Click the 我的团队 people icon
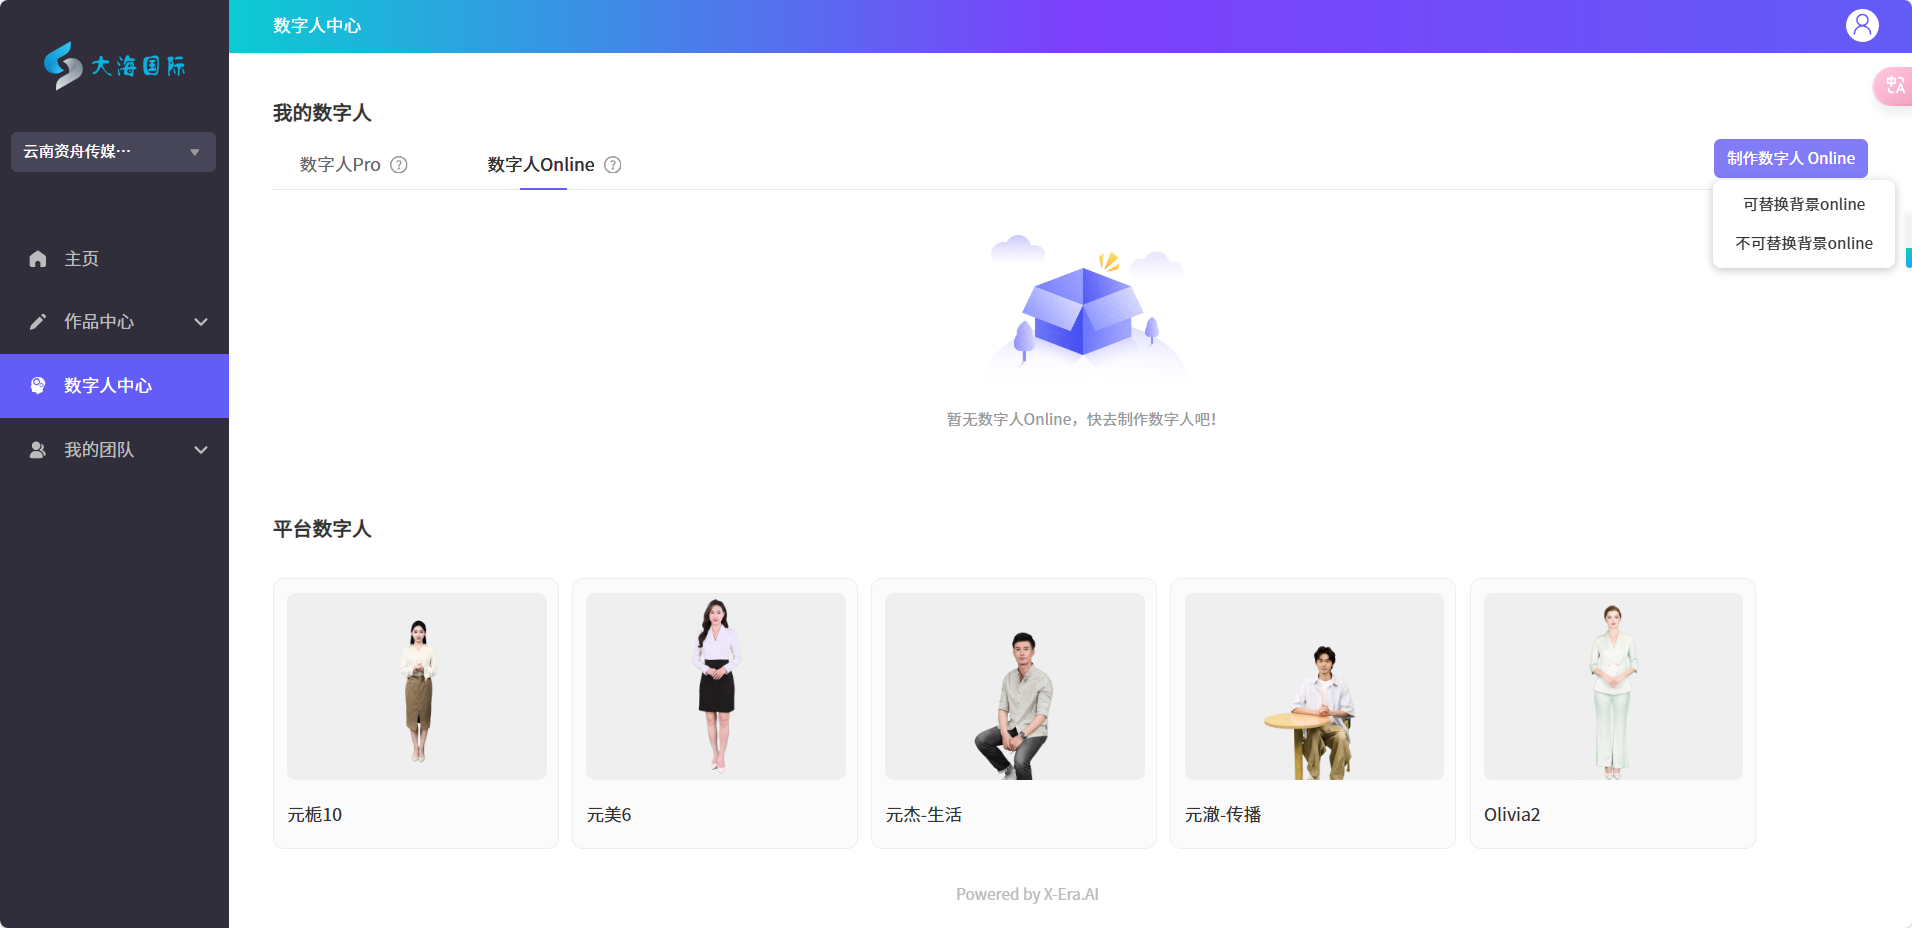 click(x=38, y=450)
